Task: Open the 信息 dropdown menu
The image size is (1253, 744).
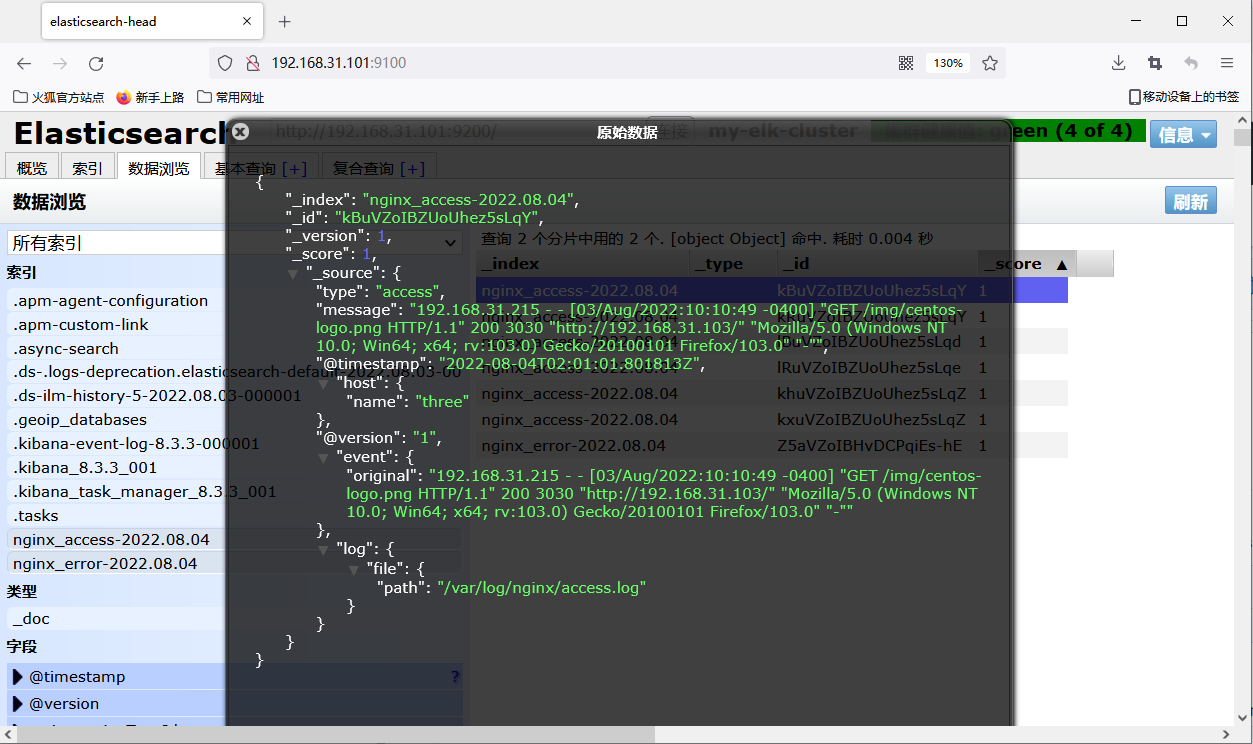Action: [1183, 135]
